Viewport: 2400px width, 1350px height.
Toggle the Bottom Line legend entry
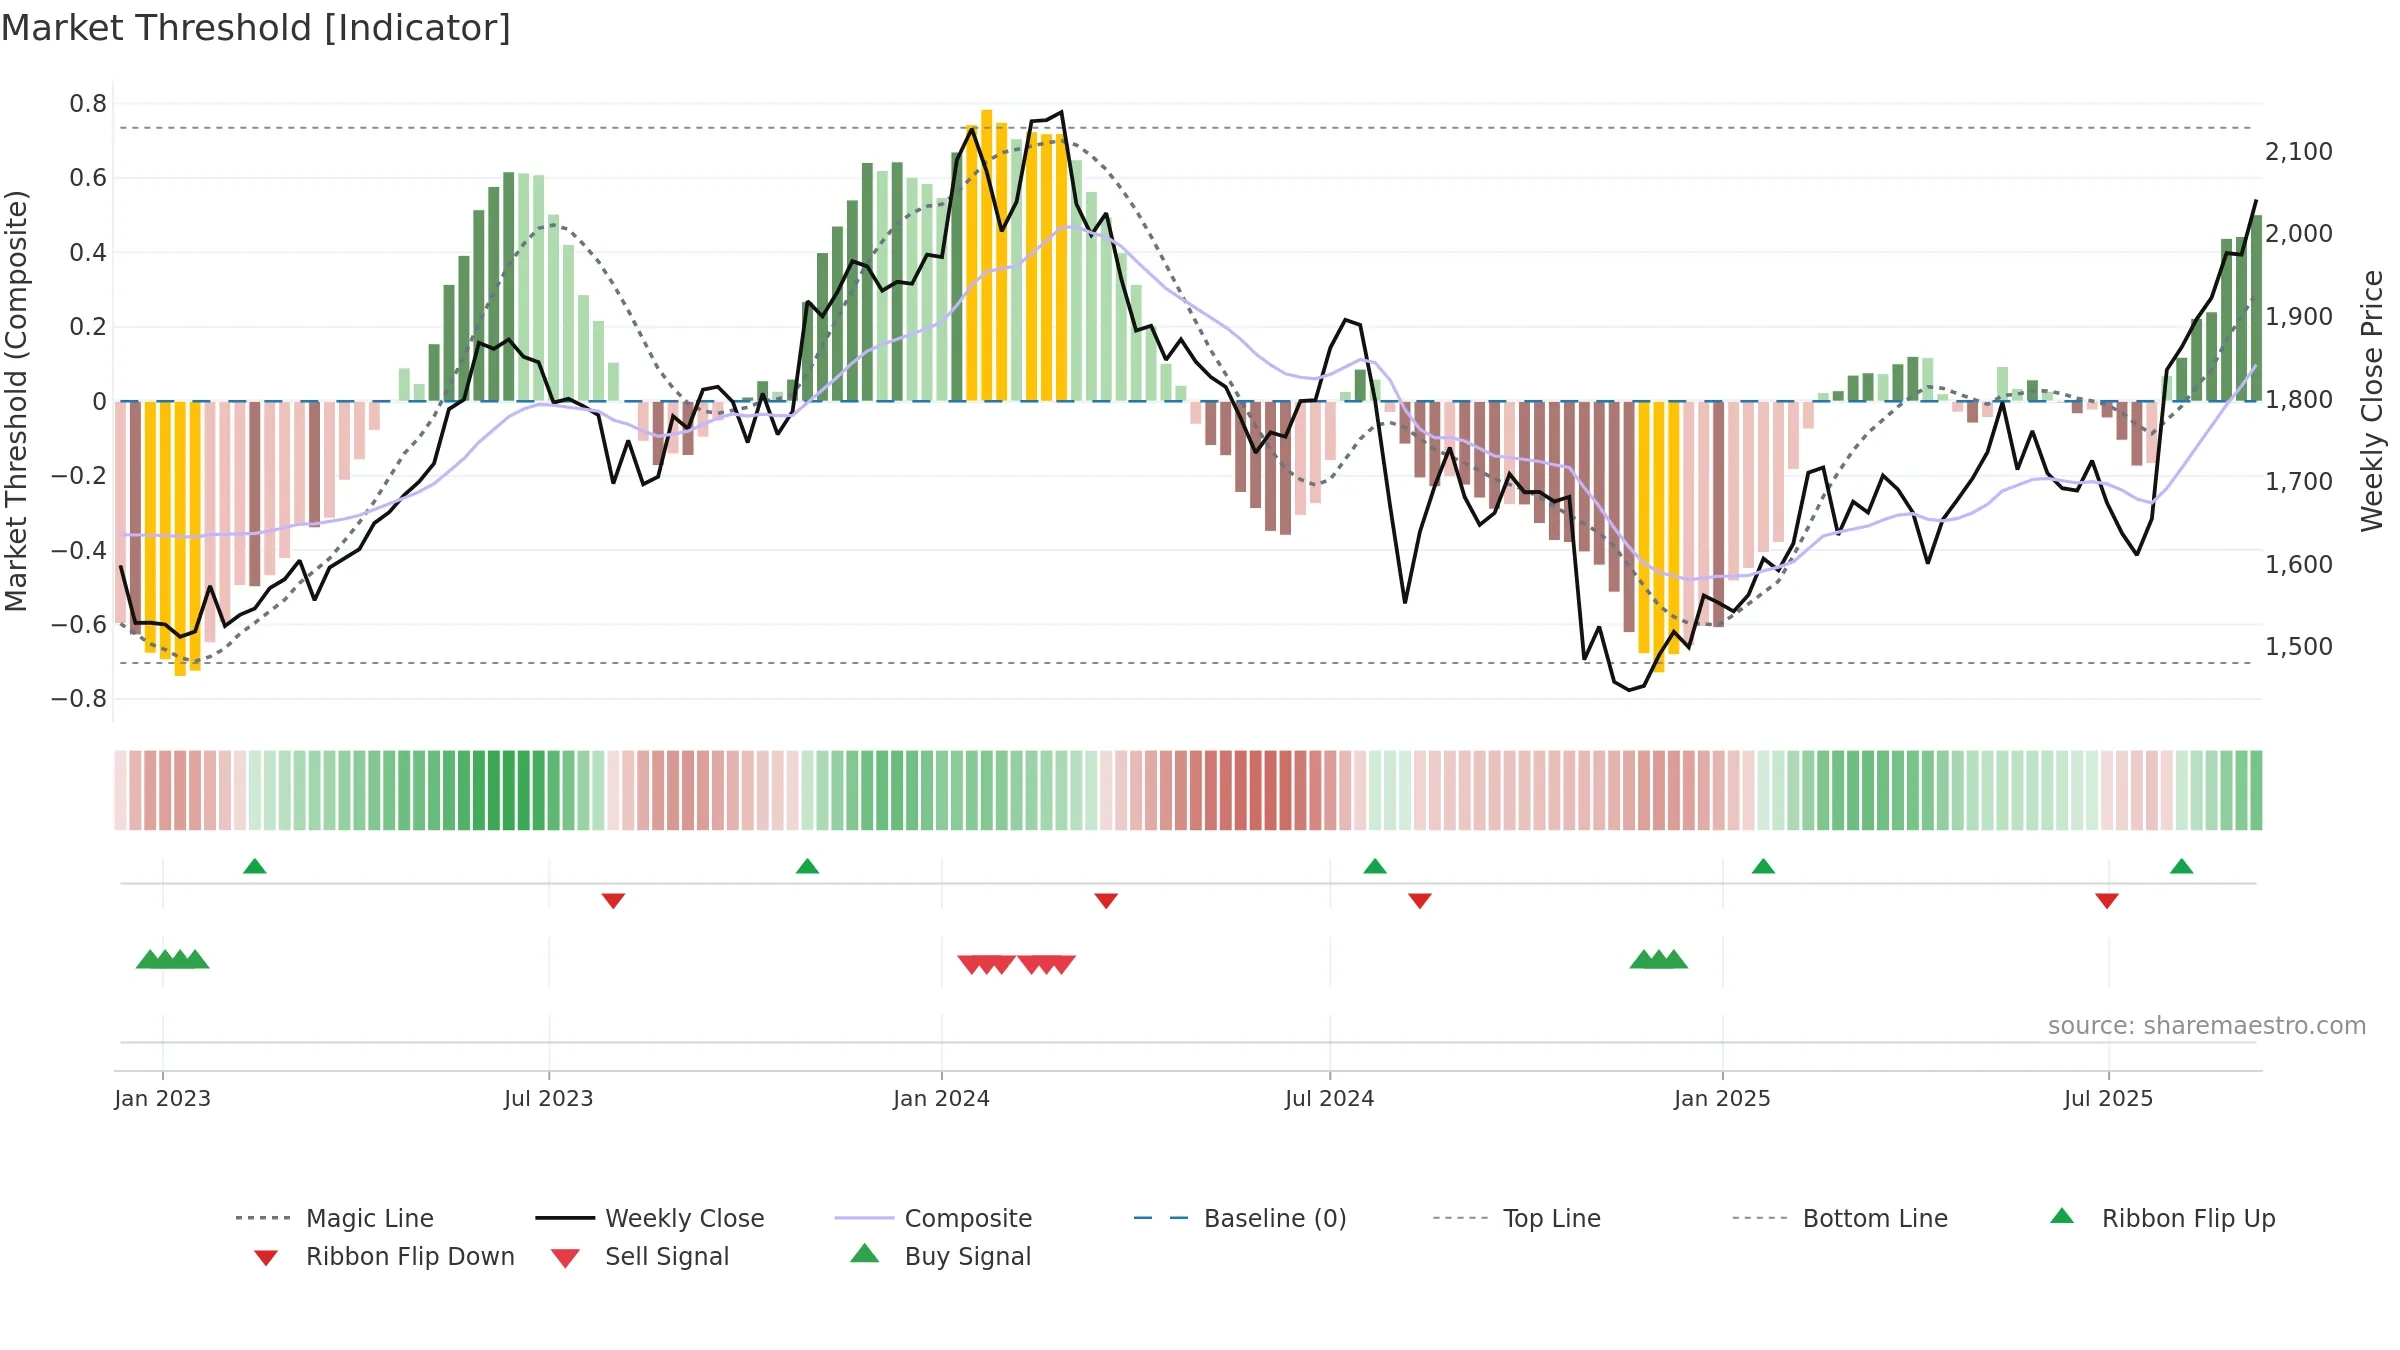click(x=1840, y=1218)
